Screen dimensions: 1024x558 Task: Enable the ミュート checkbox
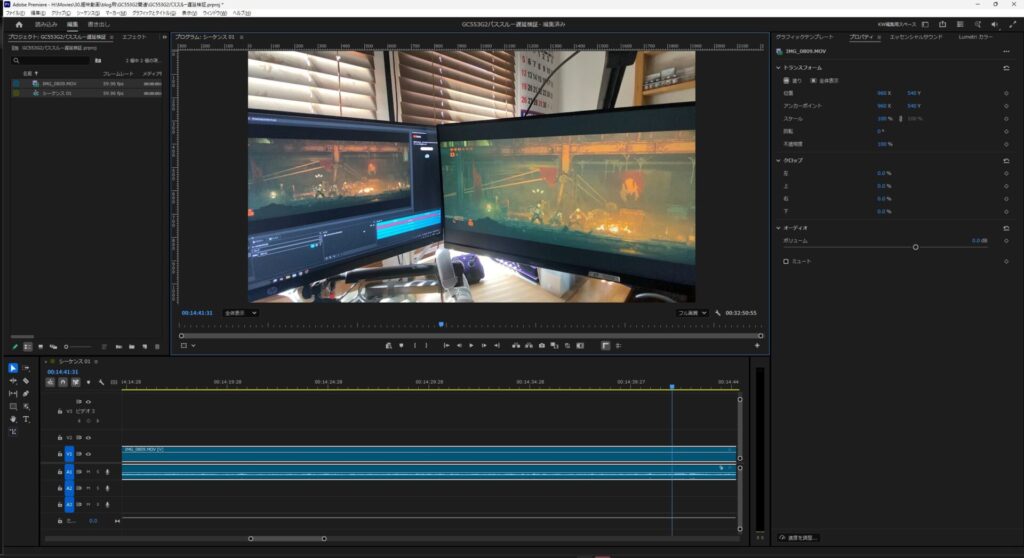click(x=786, y=261)
